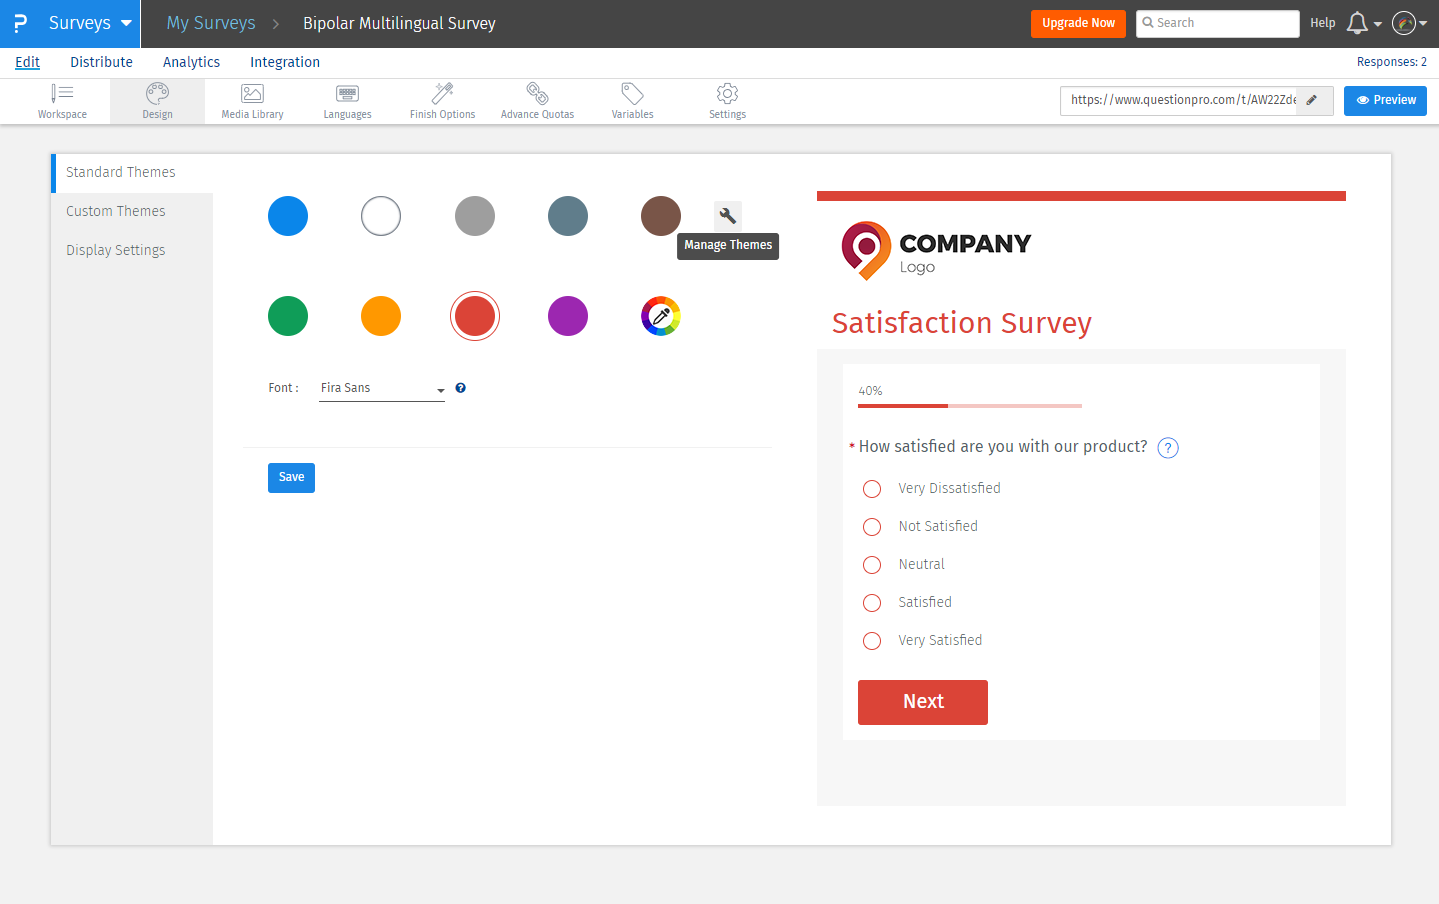Switch to the Analytics tab
The height and width of the screenshot is (904, 1439).
point(190,62)
